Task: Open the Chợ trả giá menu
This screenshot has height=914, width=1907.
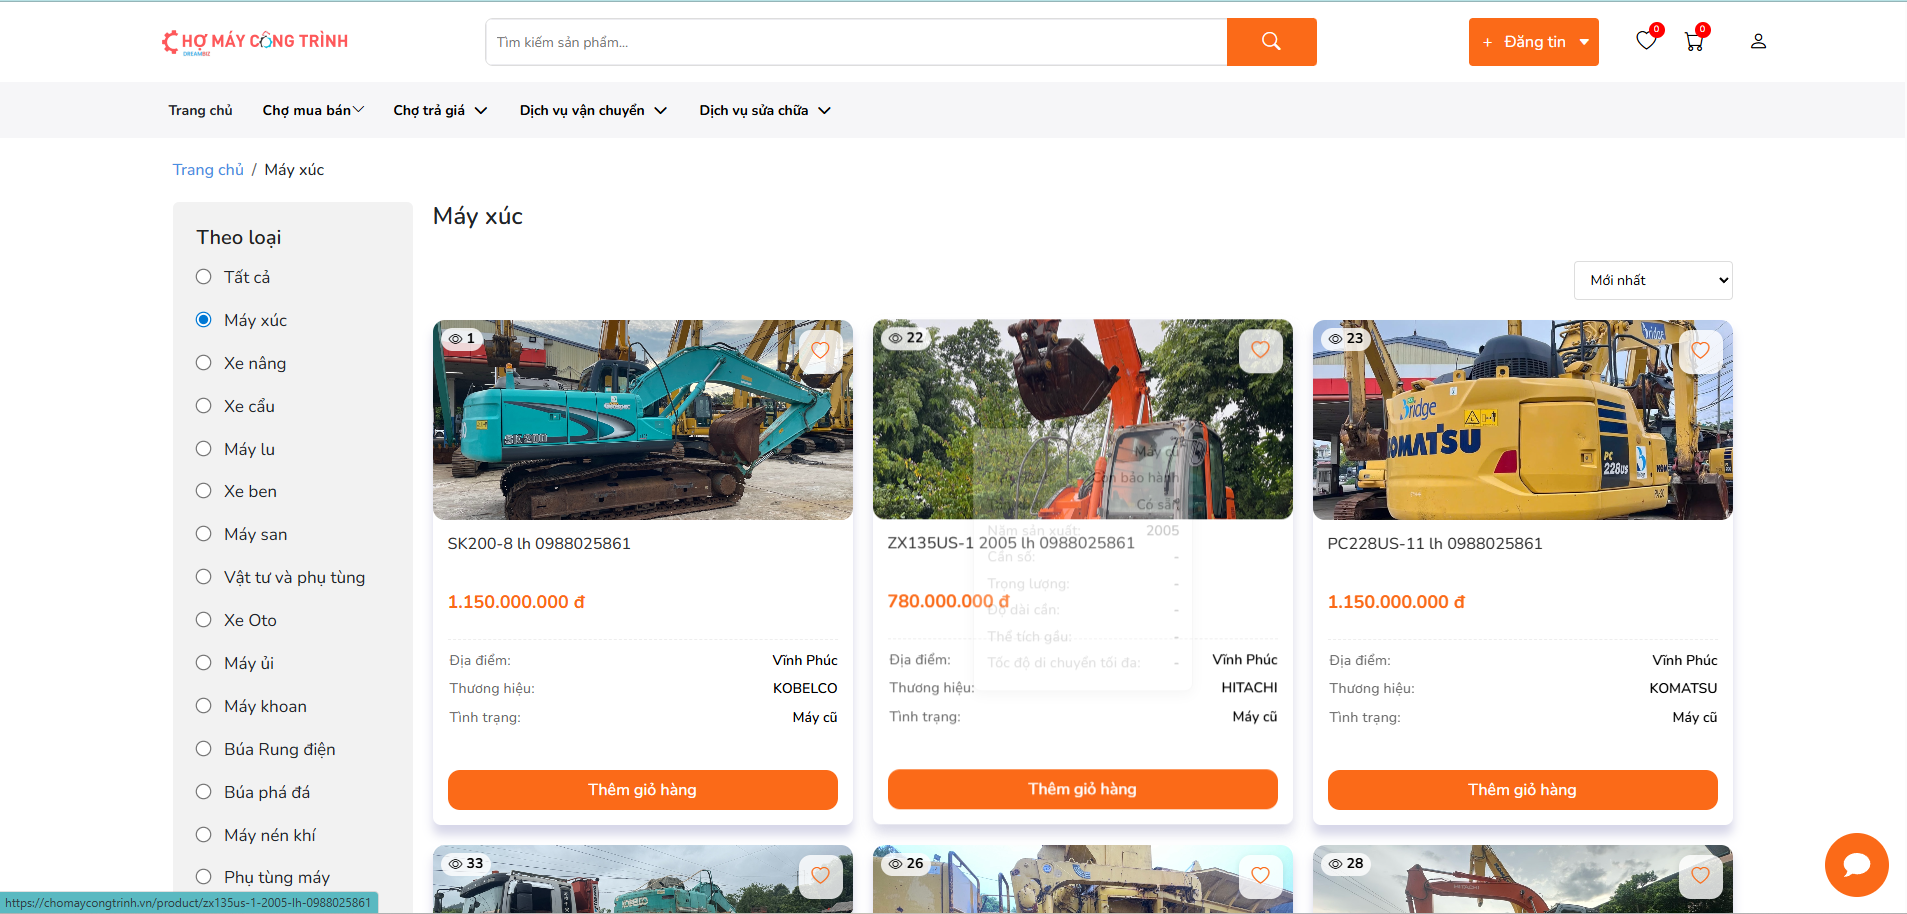Action: coord(440,111)
